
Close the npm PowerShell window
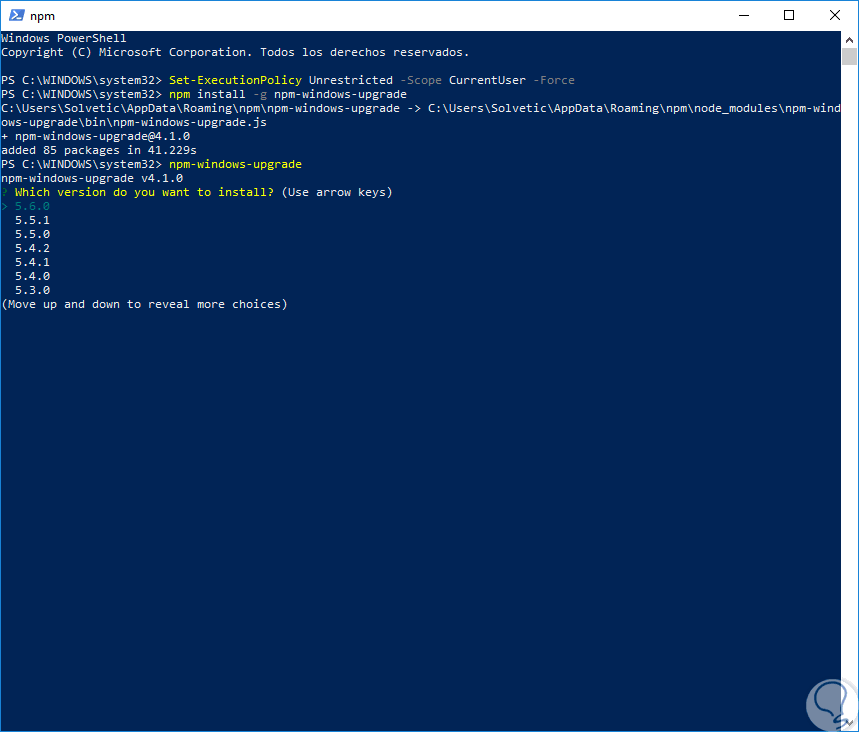pyautogui.click(x=834, y=15)
